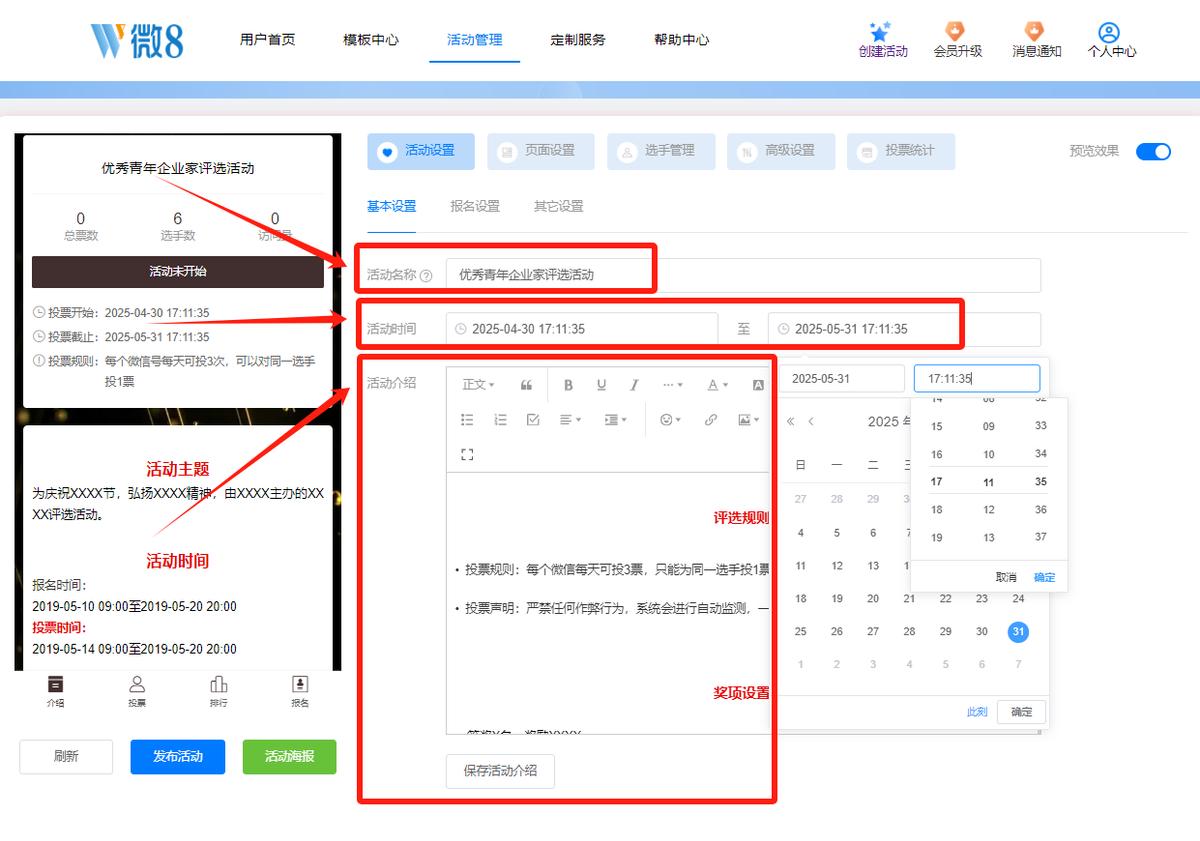Confirm date with 确定 button in calendar footer

click(x=1022, y=712)
